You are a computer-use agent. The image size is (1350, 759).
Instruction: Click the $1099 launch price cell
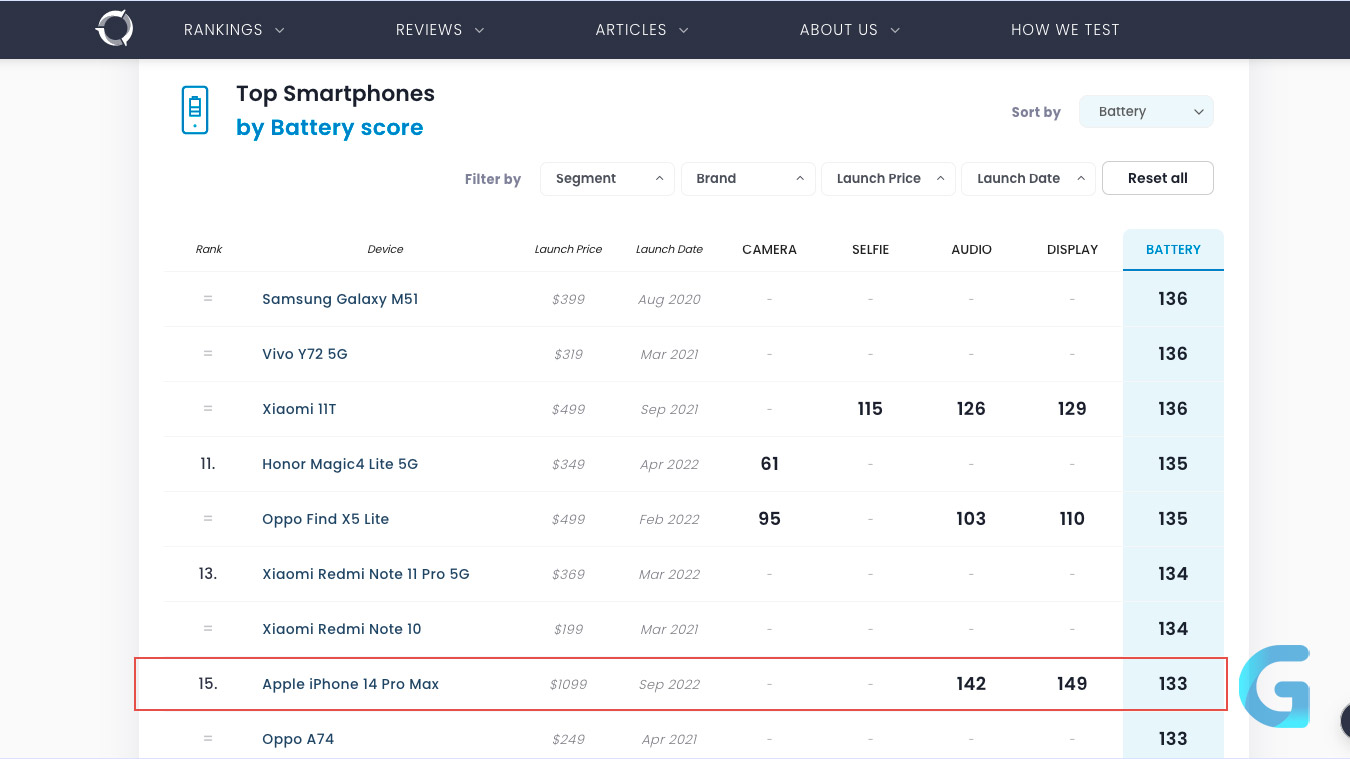568,684
